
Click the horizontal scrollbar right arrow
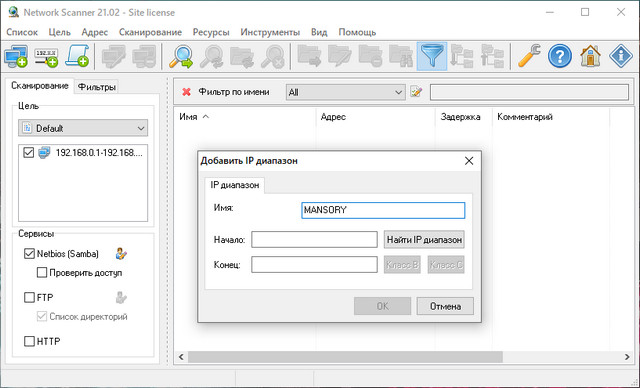[x=627, y=357]
